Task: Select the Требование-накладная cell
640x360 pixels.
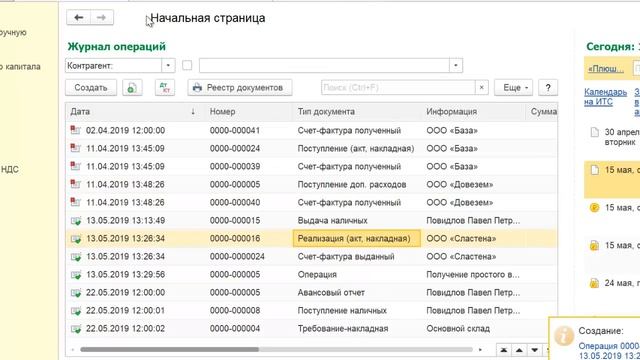Action: [357, 328]
